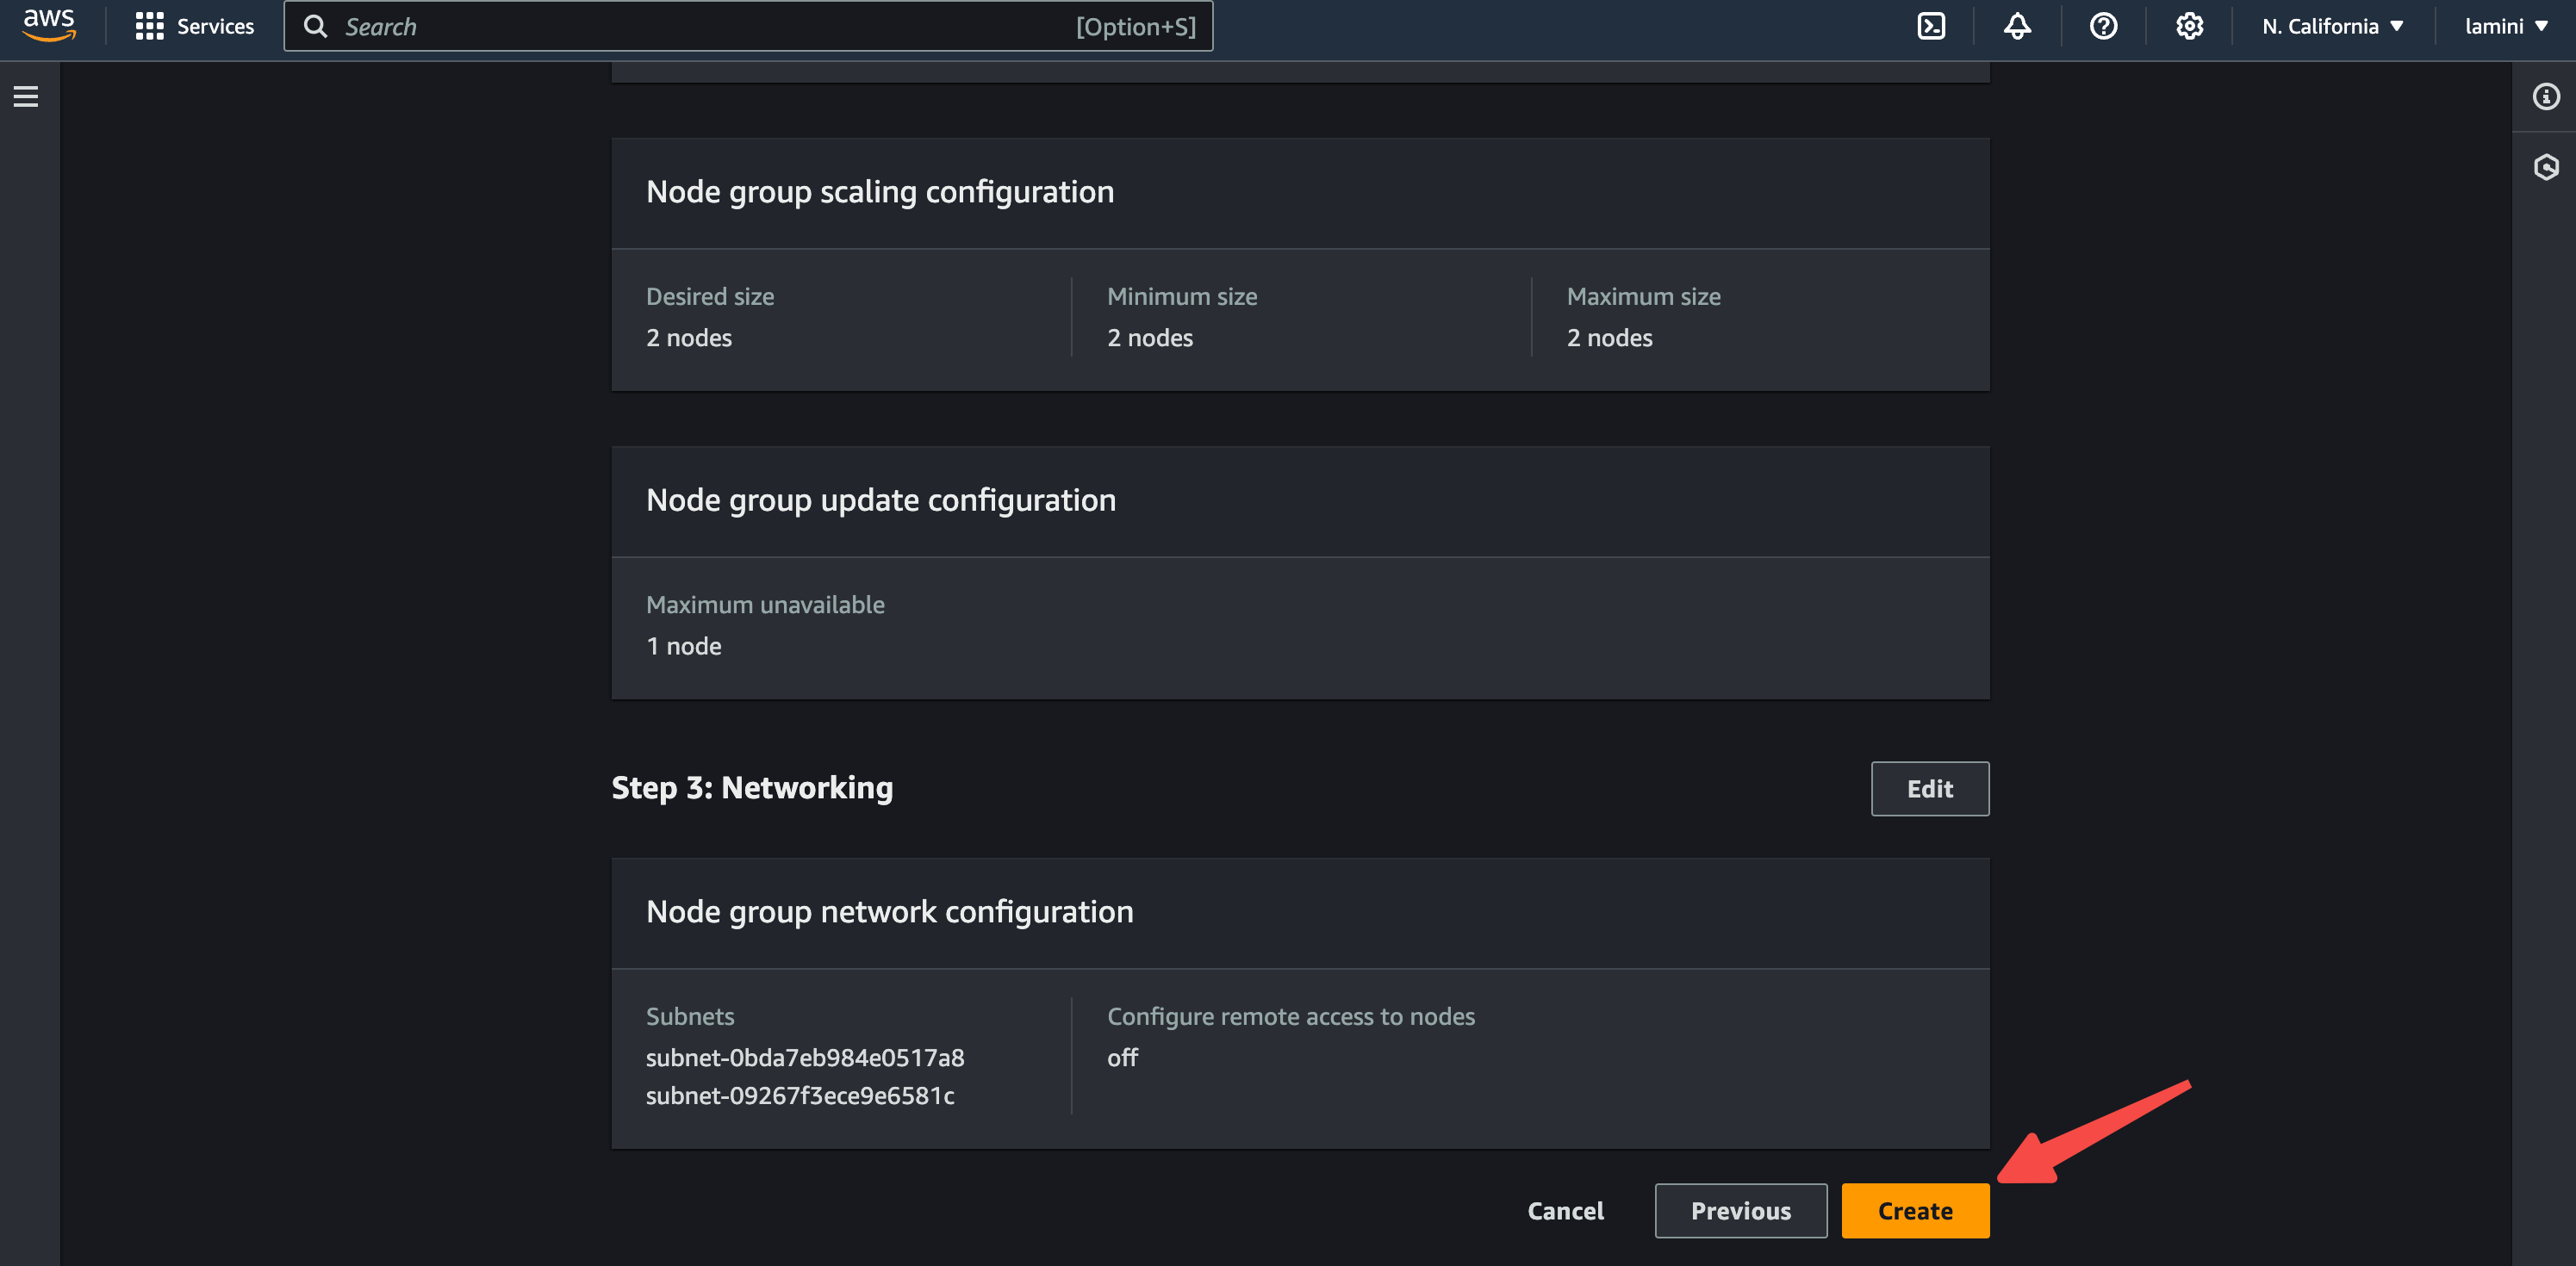Click the orange Create button
2576x1266 pixels.
(x=1915, y=1211)
